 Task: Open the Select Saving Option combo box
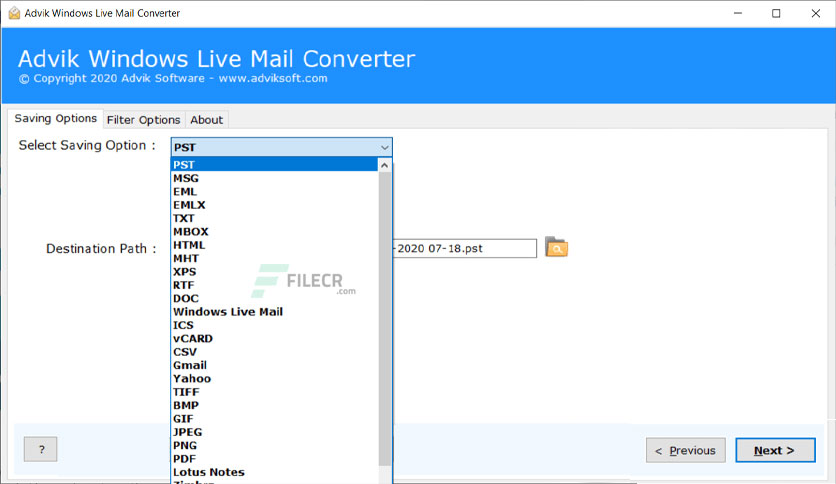pyautogui.click(x=282, y=147)
